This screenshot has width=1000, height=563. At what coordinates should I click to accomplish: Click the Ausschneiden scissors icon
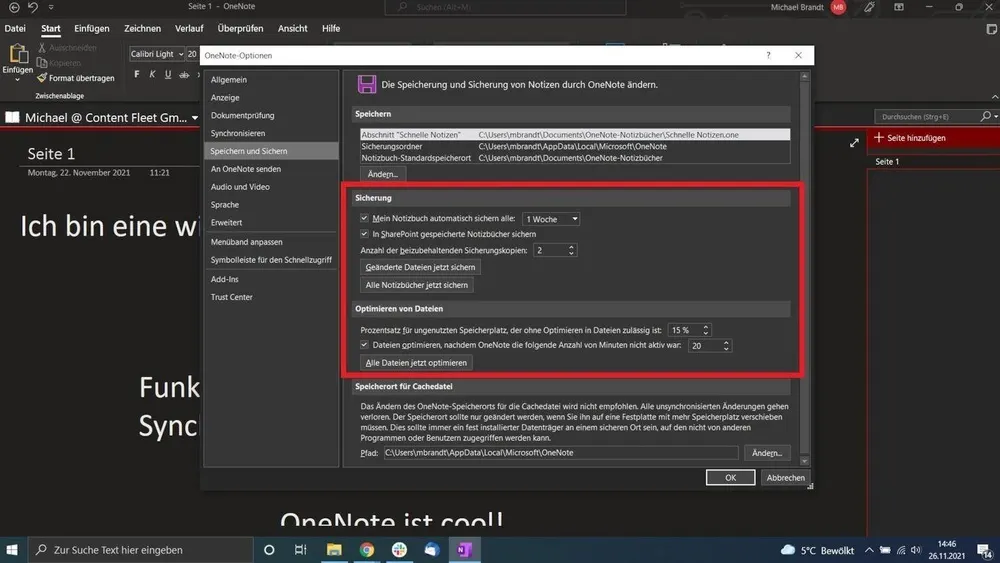[x=42, y=48]
